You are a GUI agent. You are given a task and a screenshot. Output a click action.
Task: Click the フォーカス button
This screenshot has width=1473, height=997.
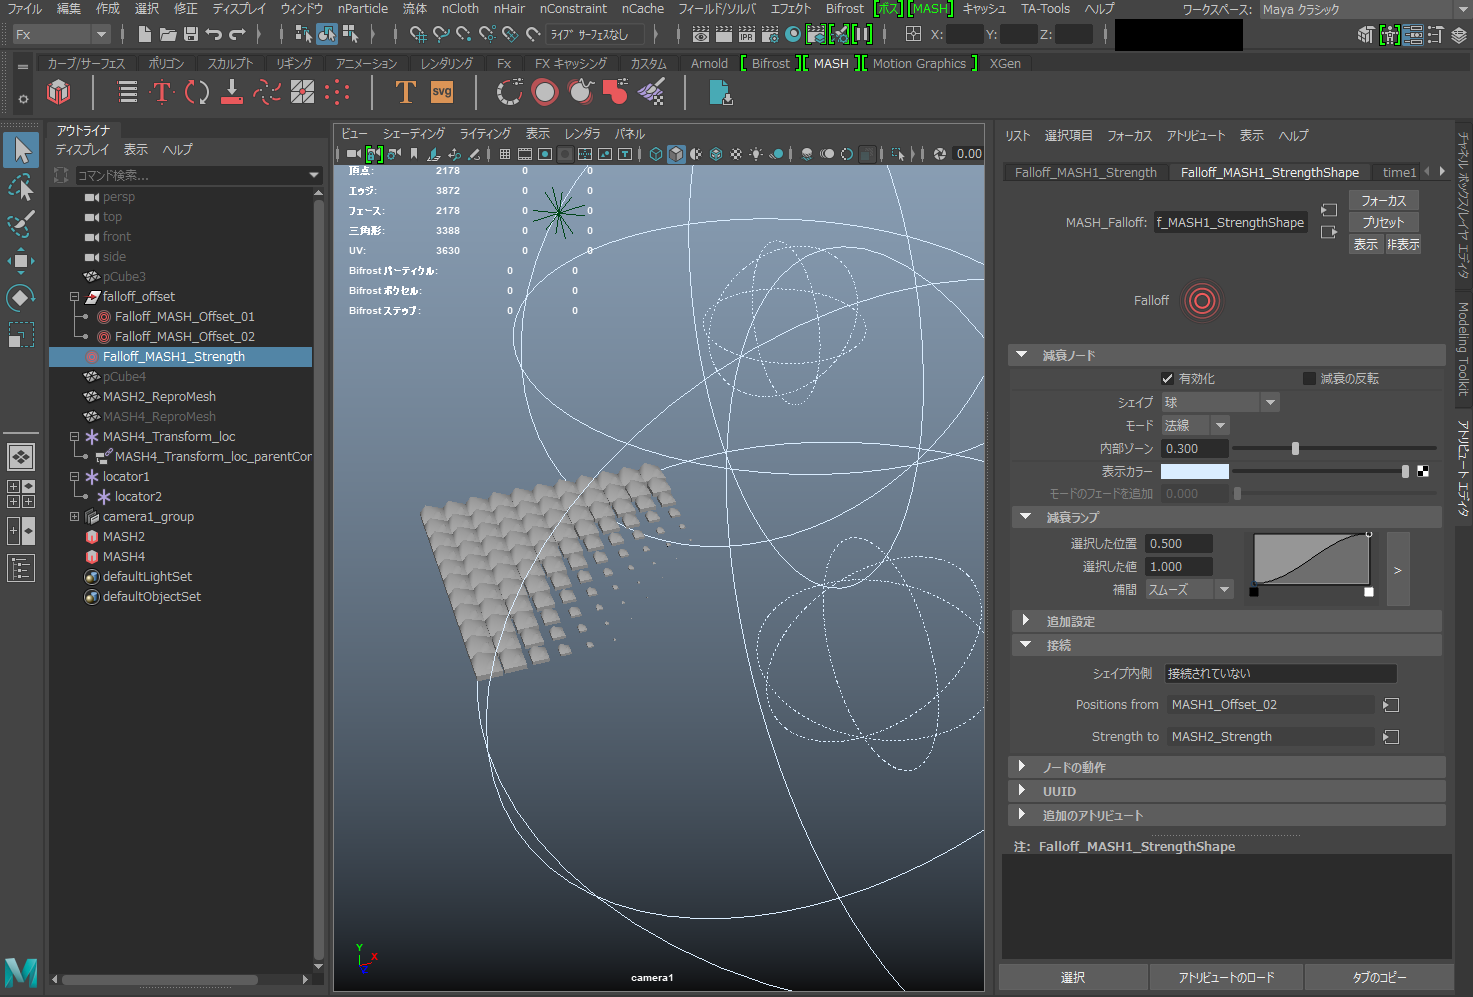coord(1383,201)
